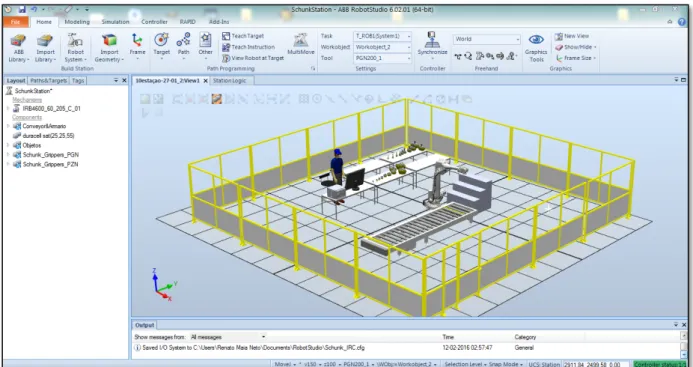Open the Task dropdown T_ROB1(System1)
This screenshot has width=693, height=367.
click(x=382, y=36)
